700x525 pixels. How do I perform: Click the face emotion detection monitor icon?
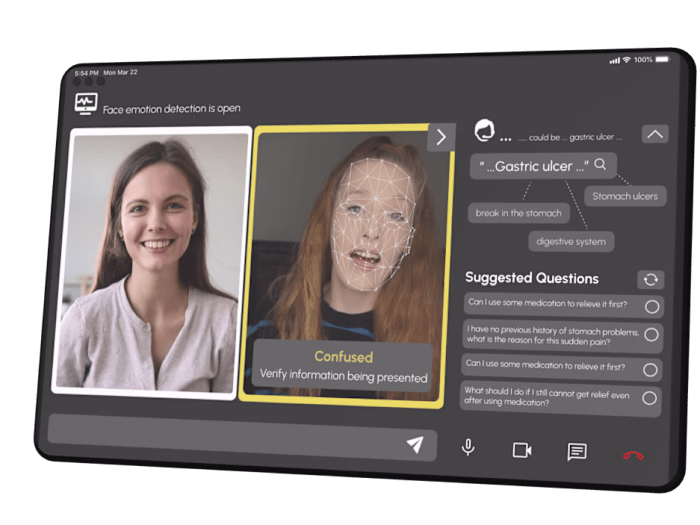tap(86, 104)
